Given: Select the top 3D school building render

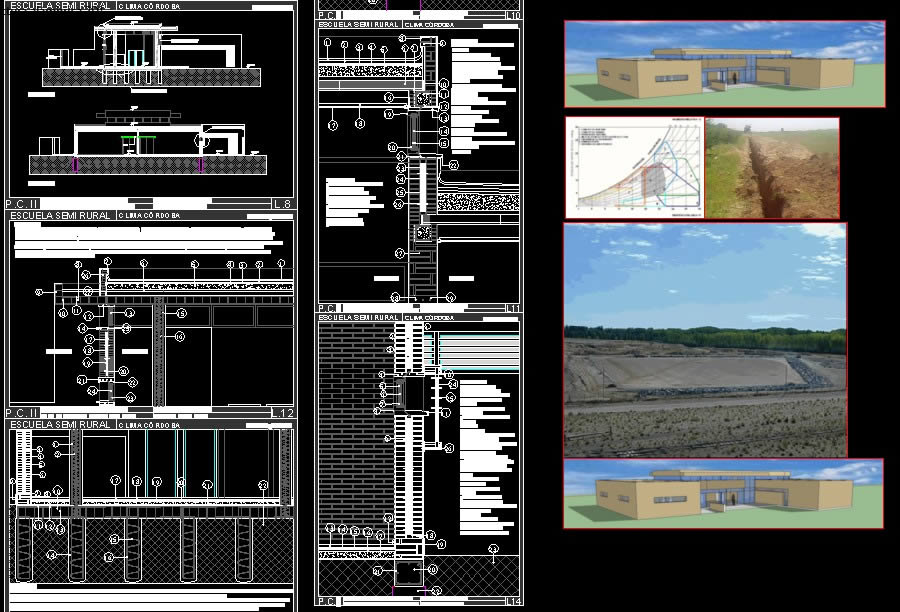Looking at the screenshot, I should pos(724,64).
